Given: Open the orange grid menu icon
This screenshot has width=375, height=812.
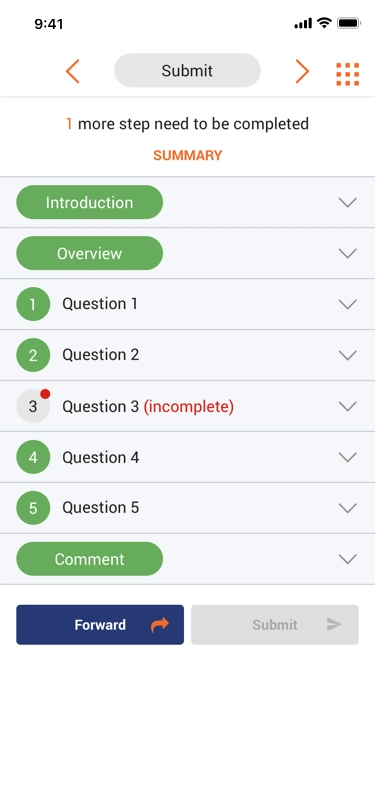Looking at the screenshot, I should click(x=348, y=74).
